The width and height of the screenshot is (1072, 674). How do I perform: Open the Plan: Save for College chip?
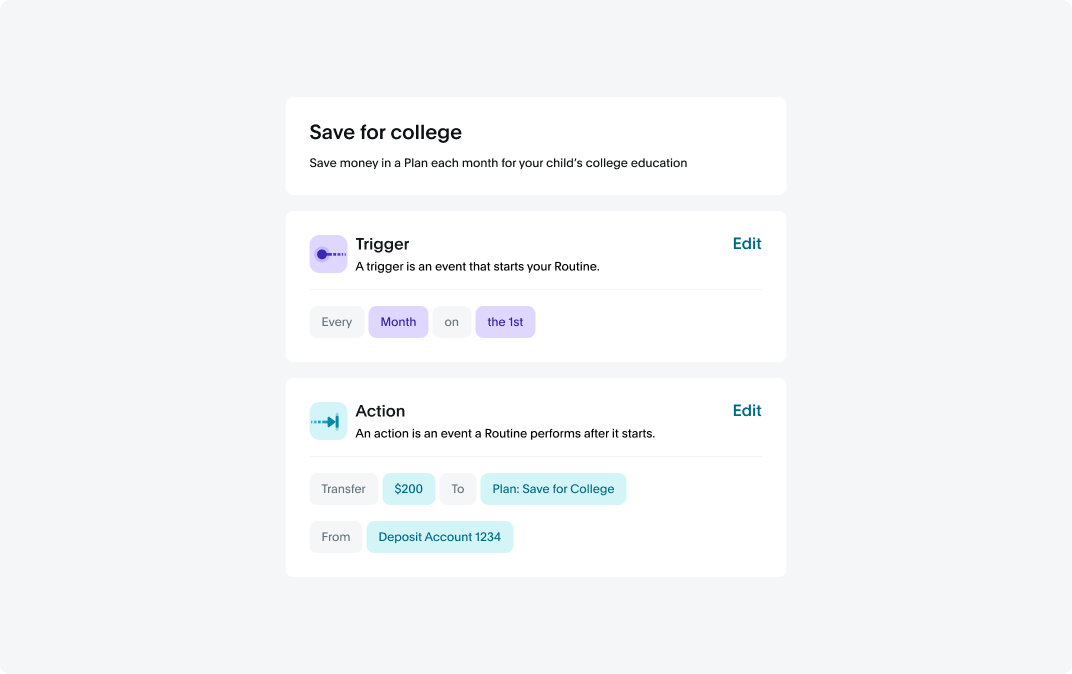(553, 489)
